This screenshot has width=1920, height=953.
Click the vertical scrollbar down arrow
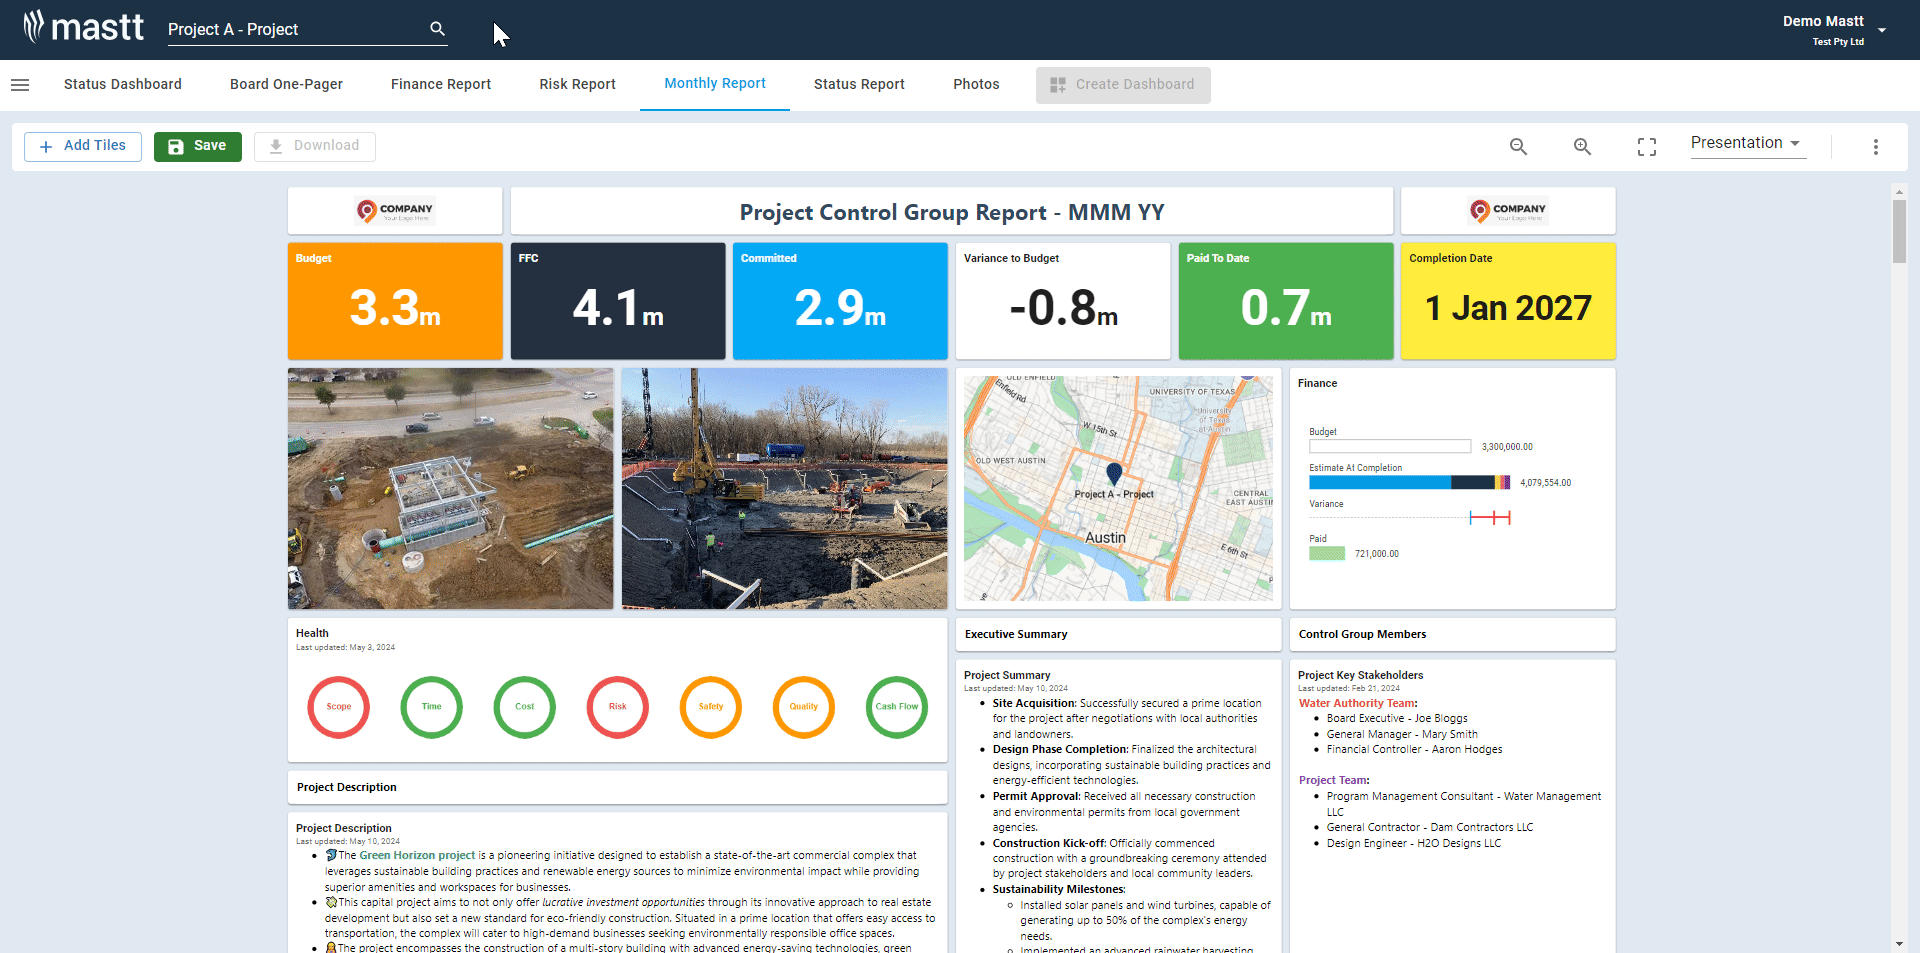(1899, 943)
